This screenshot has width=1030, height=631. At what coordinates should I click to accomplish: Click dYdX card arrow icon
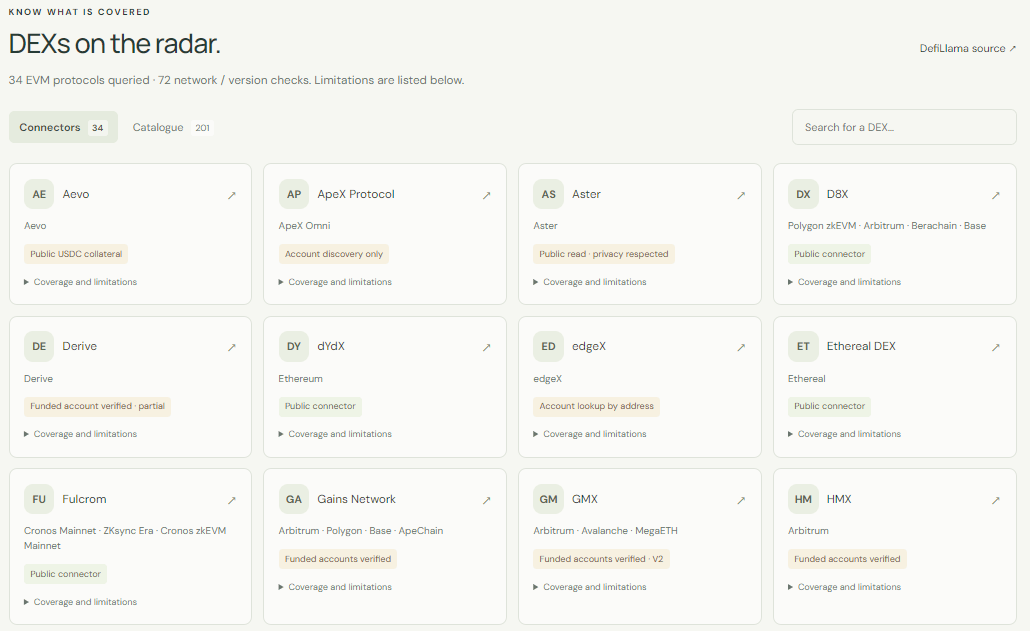pyautogui.click(x=487, y=347)
